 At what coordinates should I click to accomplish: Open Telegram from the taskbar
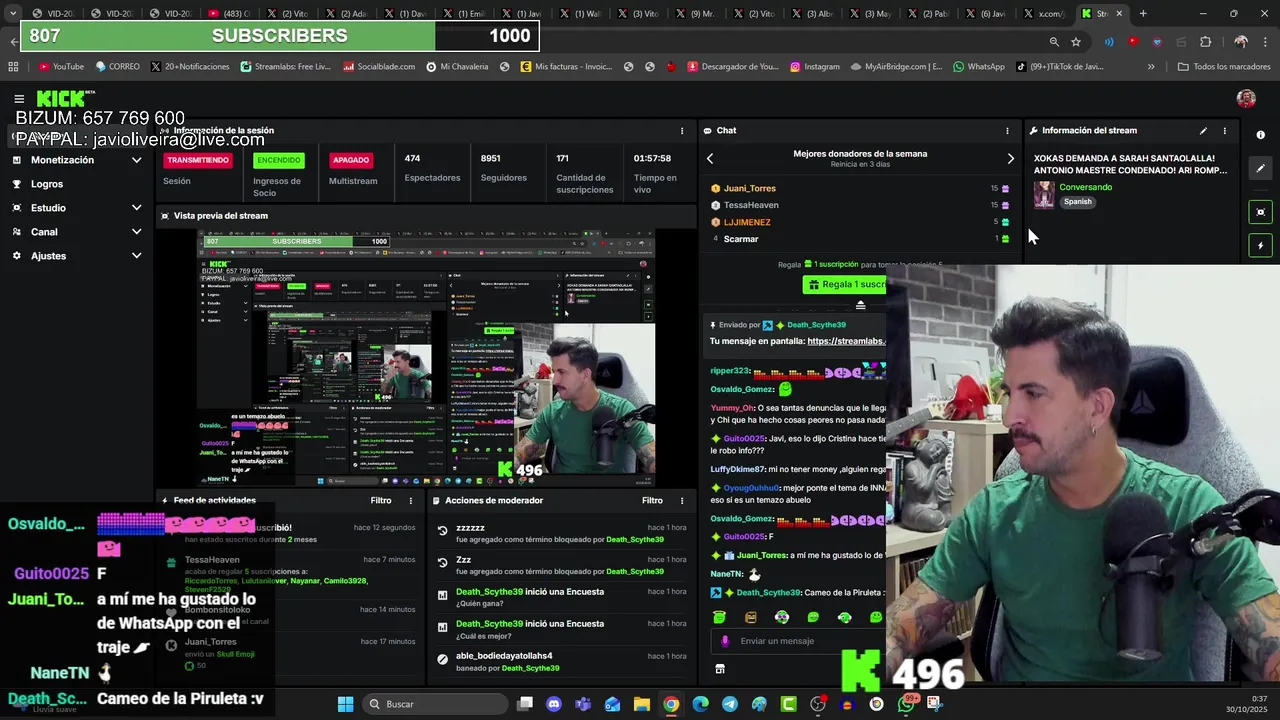[730, 704]
